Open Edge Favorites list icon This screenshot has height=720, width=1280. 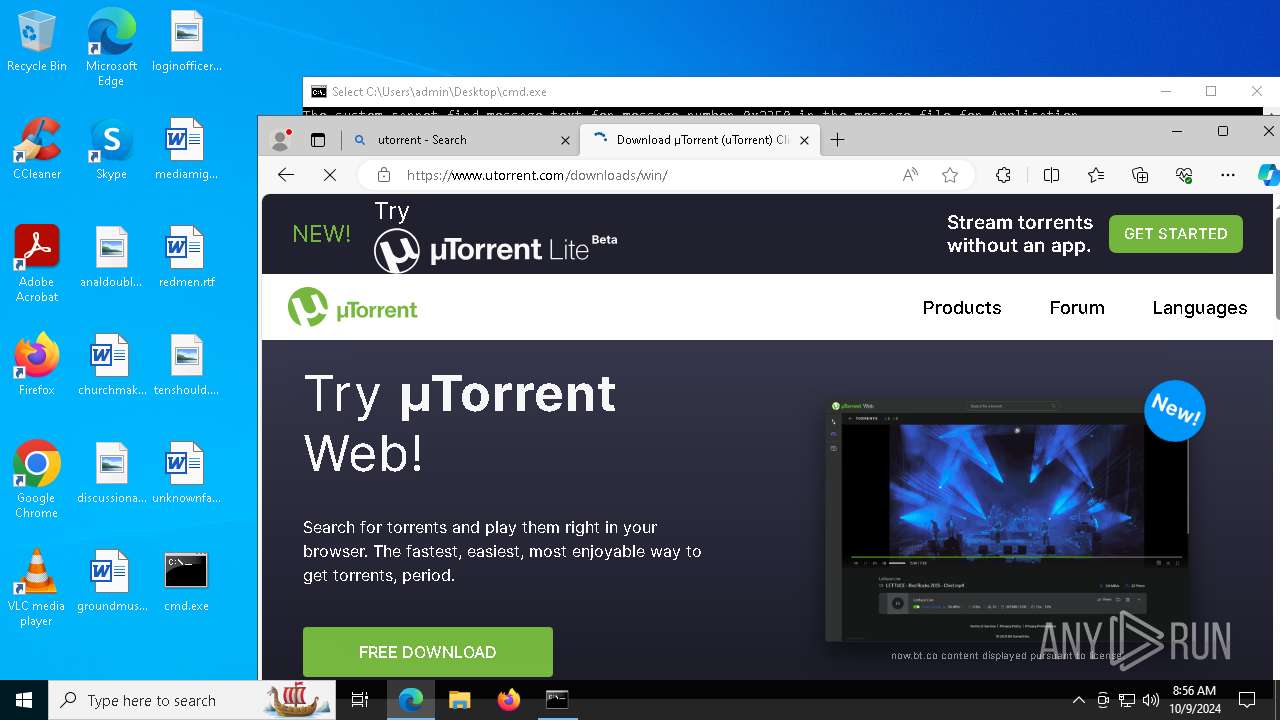click(x=1096, y=175)
